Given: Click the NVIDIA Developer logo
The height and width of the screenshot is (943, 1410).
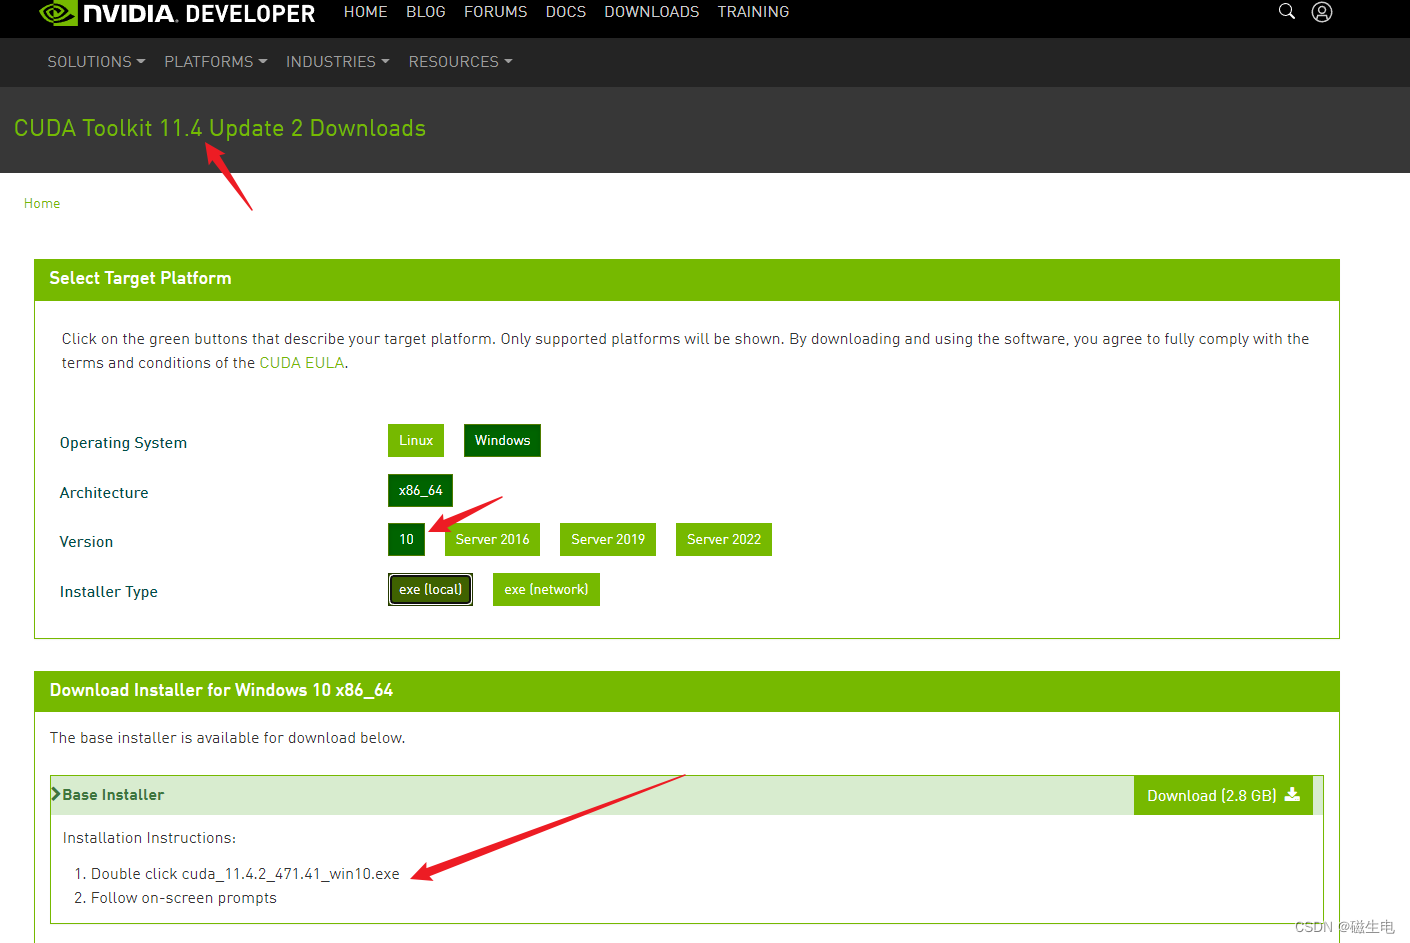Looking at the screenshot, I should pyautogui.click(x=177, y=13).
